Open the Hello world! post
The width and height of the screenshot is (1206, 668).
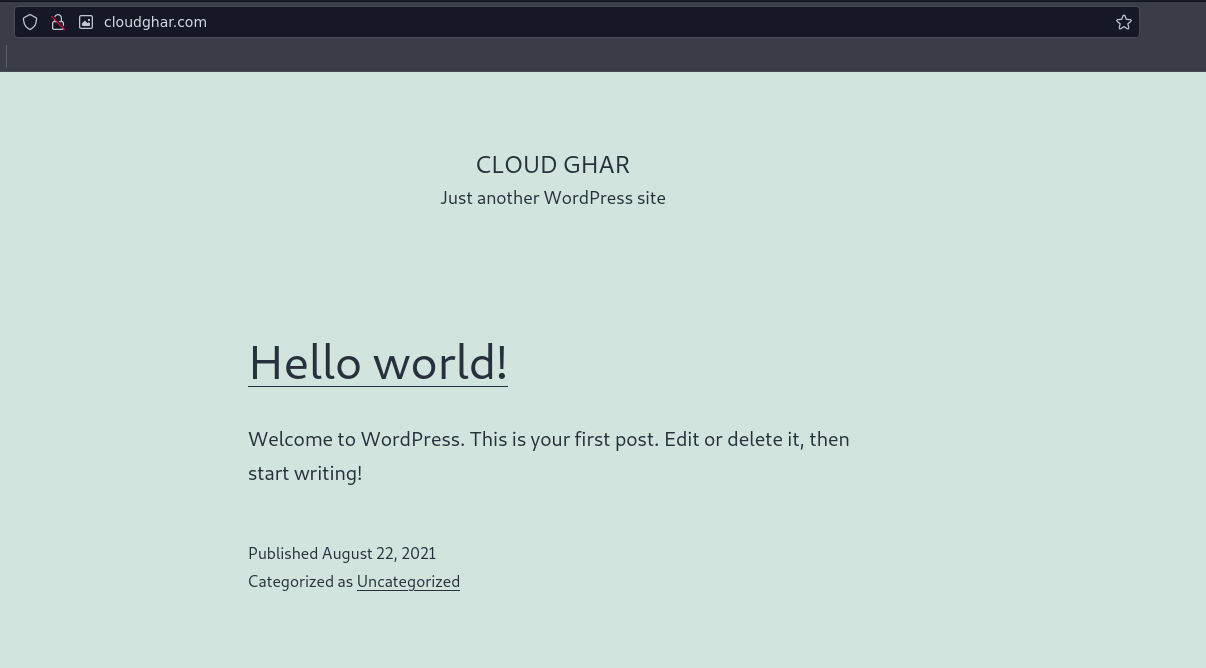click(378, 362)
